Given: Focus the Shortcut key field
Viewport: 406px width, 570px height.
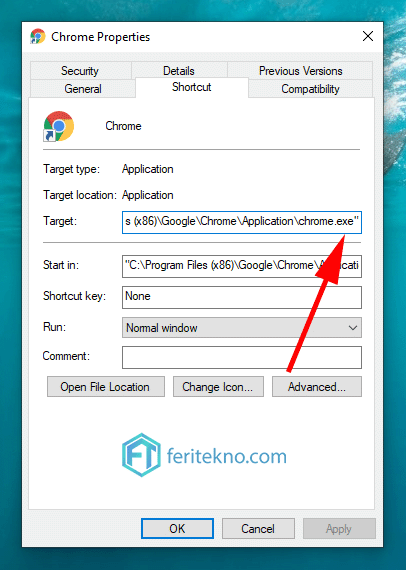Looking at the screenshot, I should click(x=242, y=297).
